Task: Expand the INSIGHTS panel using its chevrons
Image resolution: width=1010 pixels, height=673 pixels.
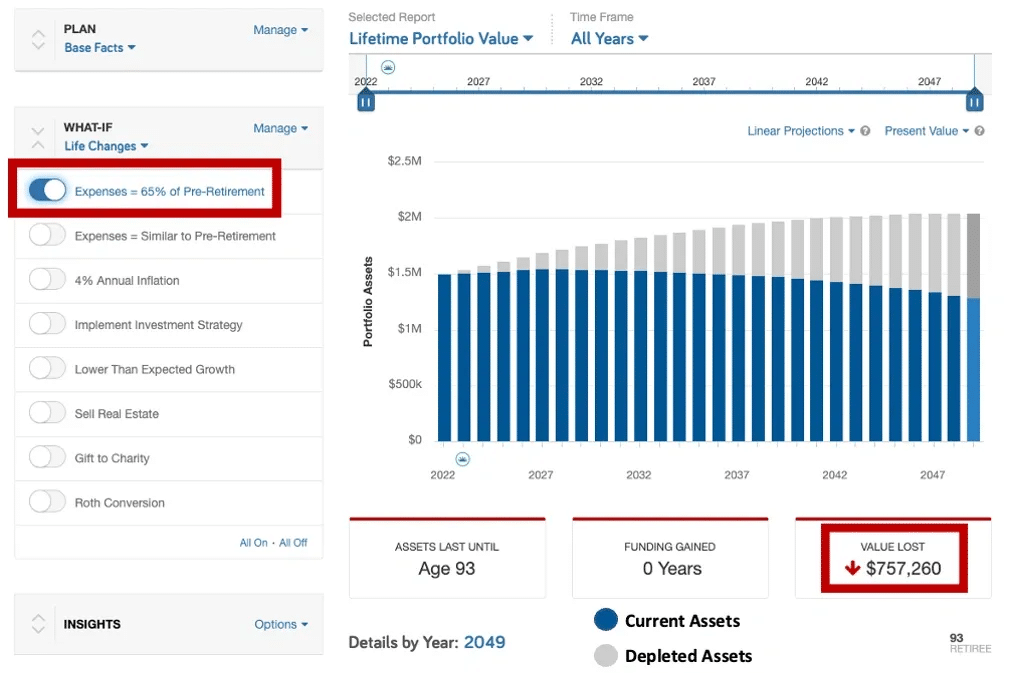Action: pyautogui.click(x=38, y=623)
